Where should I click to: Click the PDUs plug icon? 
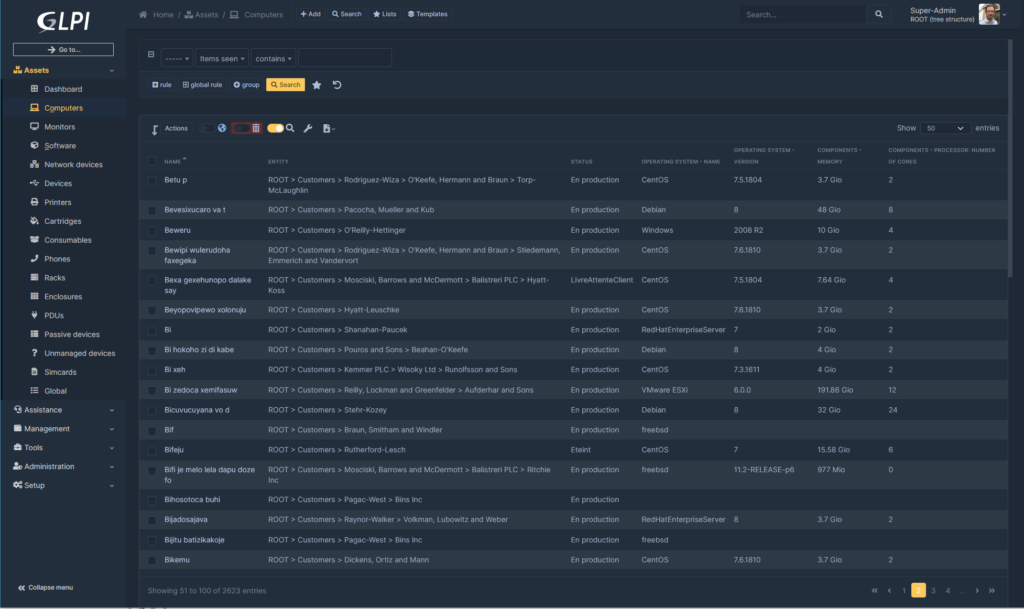35,315
